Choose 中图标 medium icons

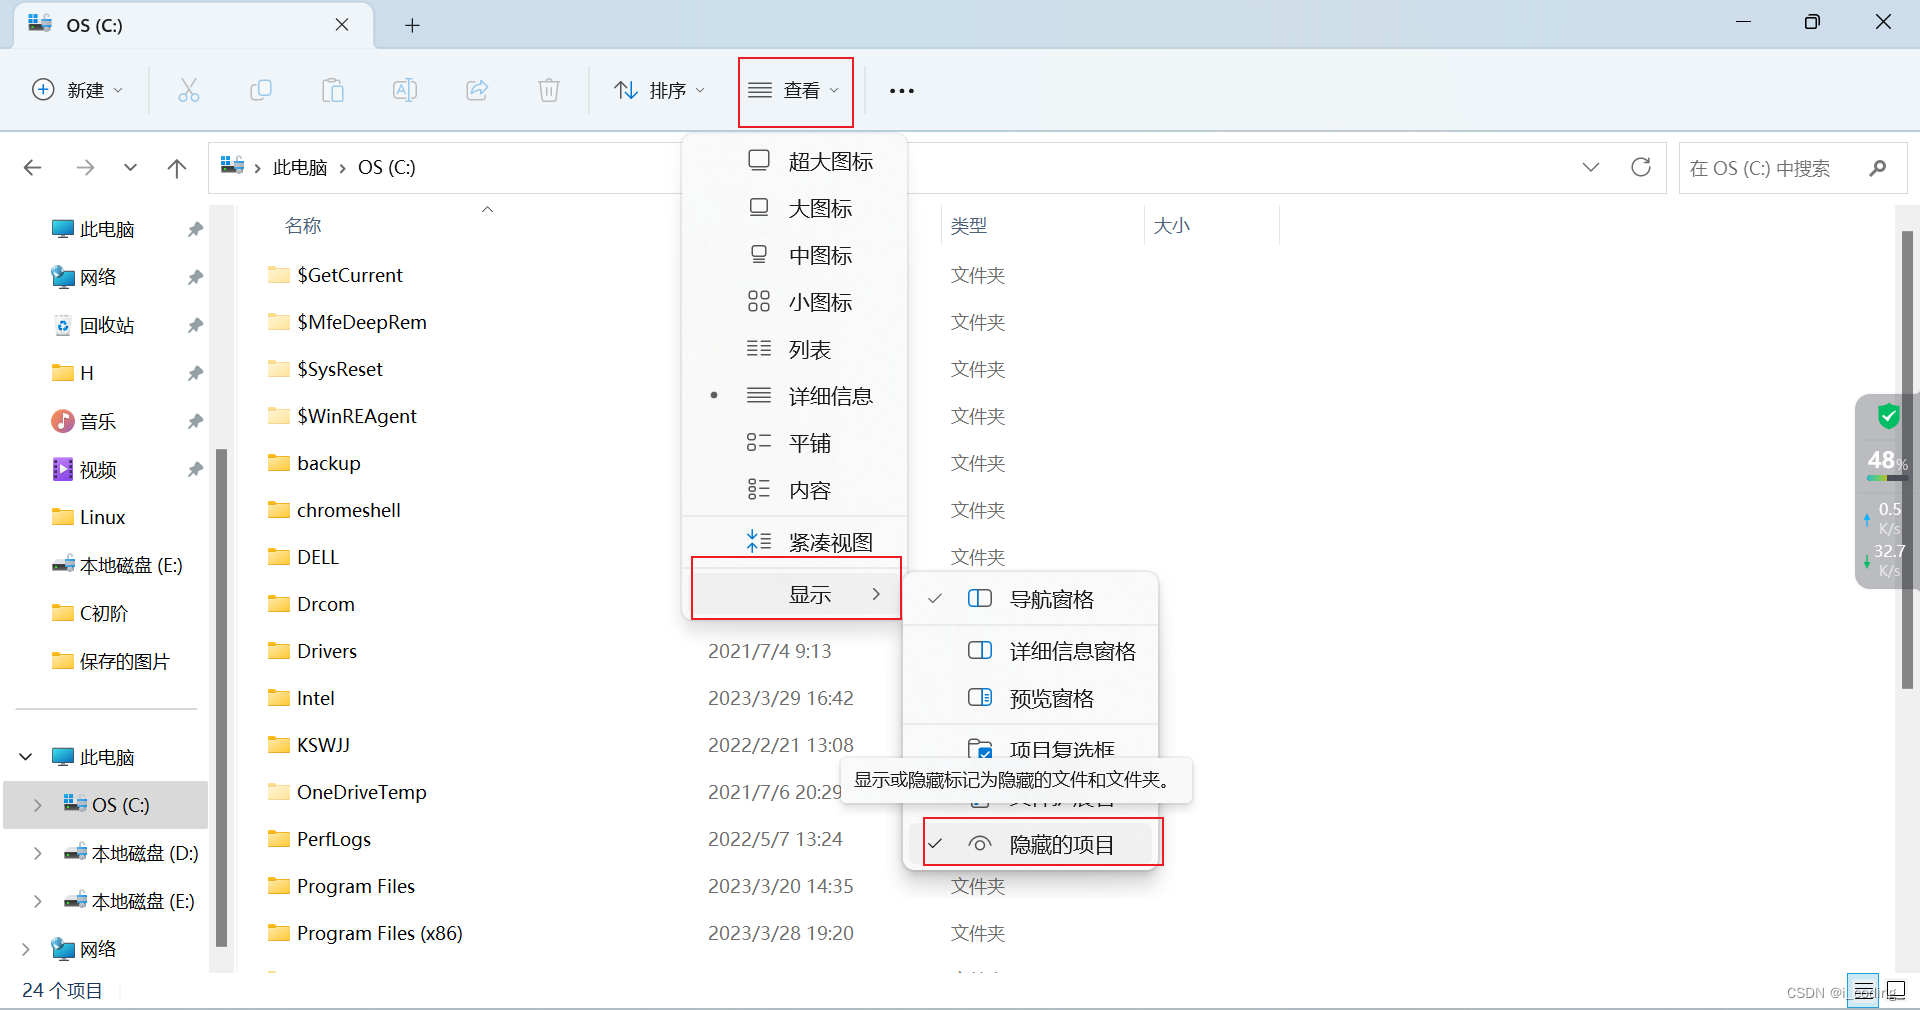point(795,255)
